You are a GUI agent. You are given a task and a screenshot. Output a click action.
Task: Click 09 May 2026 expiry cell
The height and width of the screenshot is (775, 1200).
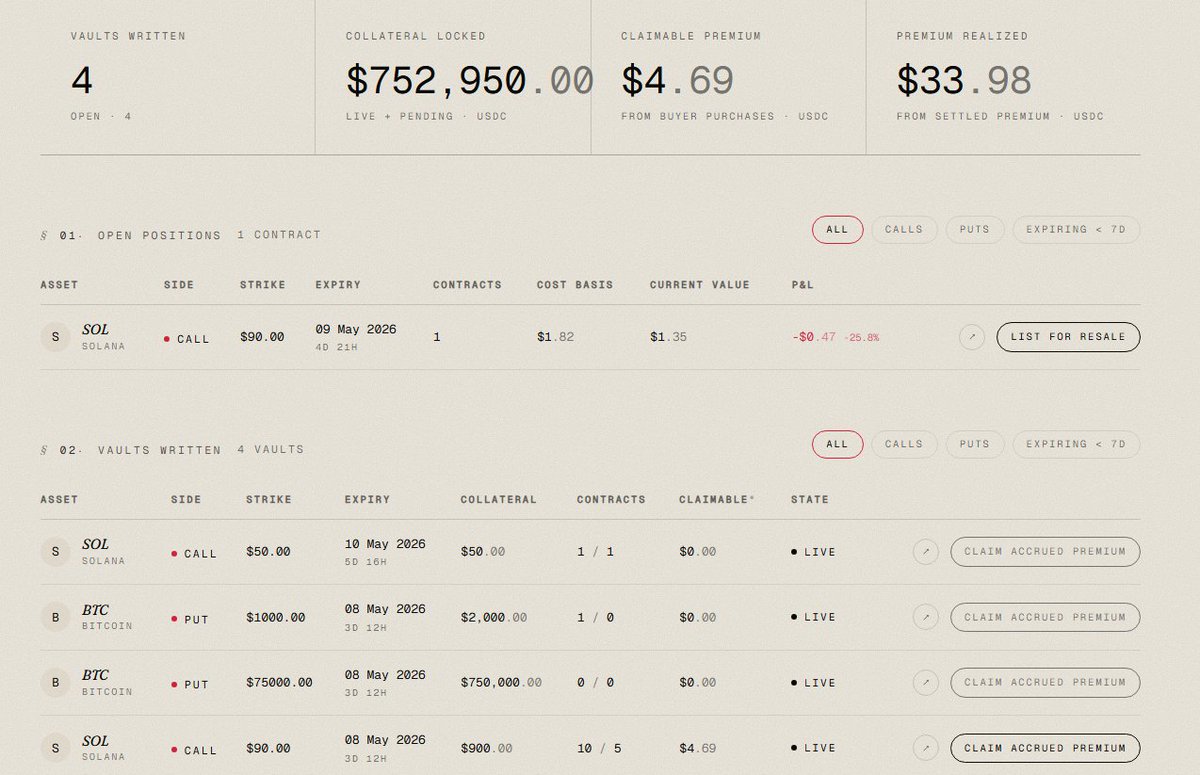pyautogui.click(x=356, y=337)
